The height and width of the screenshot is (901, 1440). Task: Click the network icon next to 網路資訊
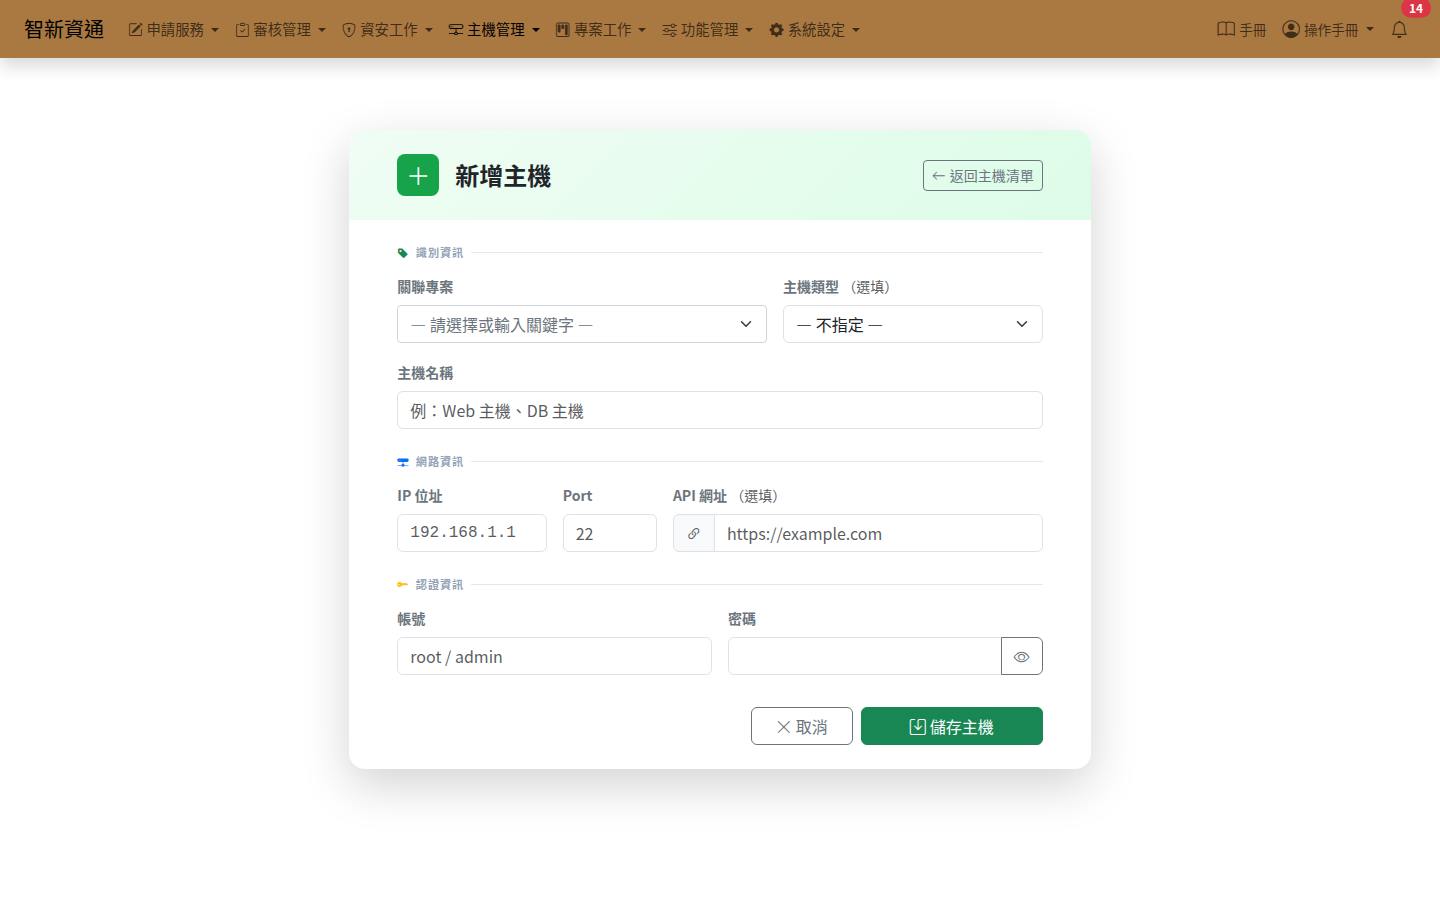tap(403, 462)
